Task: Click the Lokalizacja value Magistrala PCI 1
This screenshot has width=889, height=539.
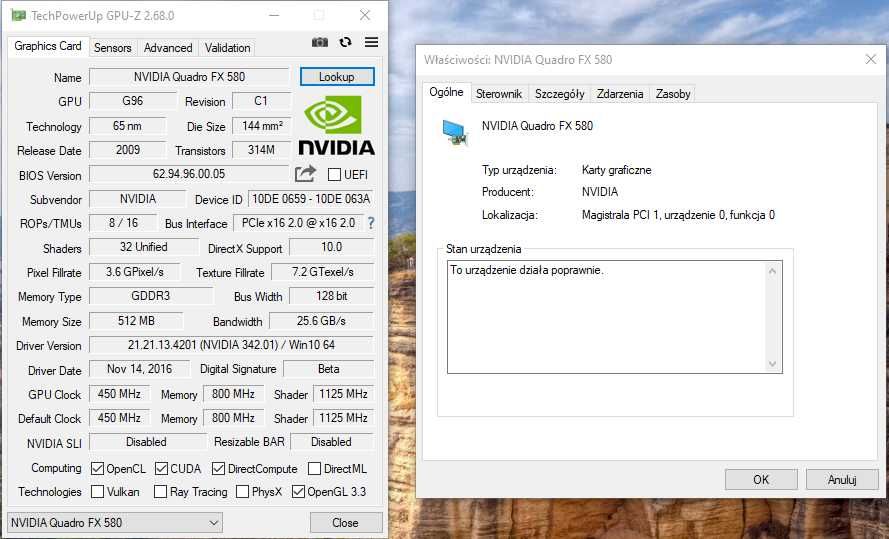Action: [x=678, y=215]
